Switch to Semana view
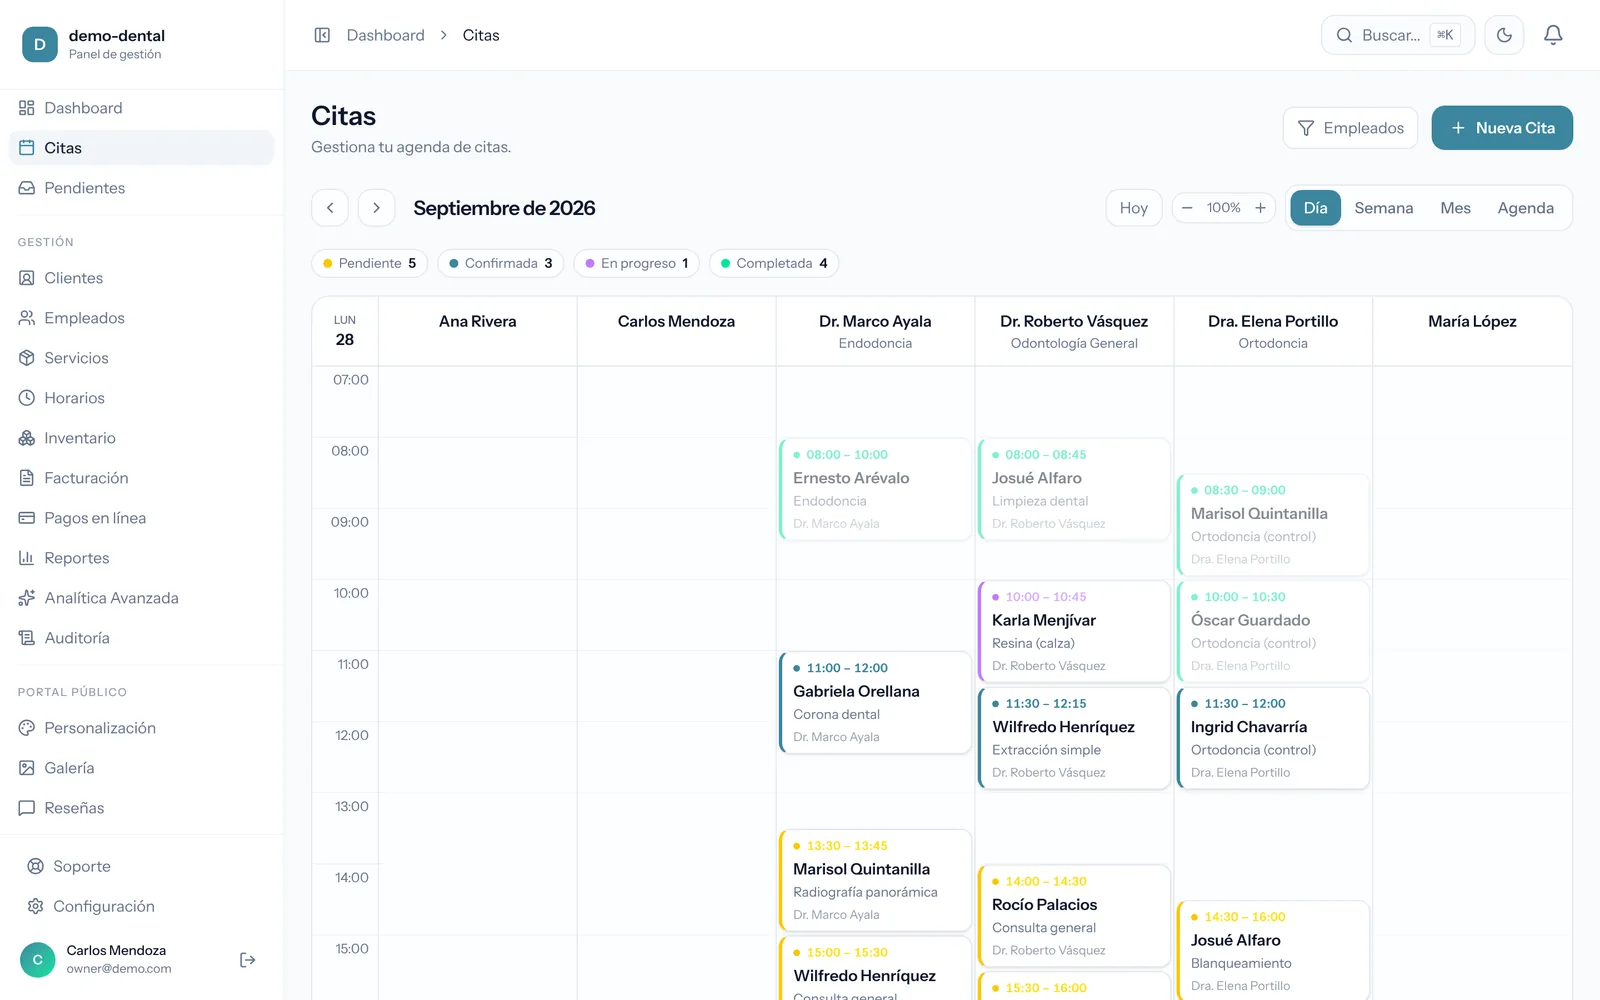The width and height of the screenshot is (1600, 1000). click(x=1384, y=208)
